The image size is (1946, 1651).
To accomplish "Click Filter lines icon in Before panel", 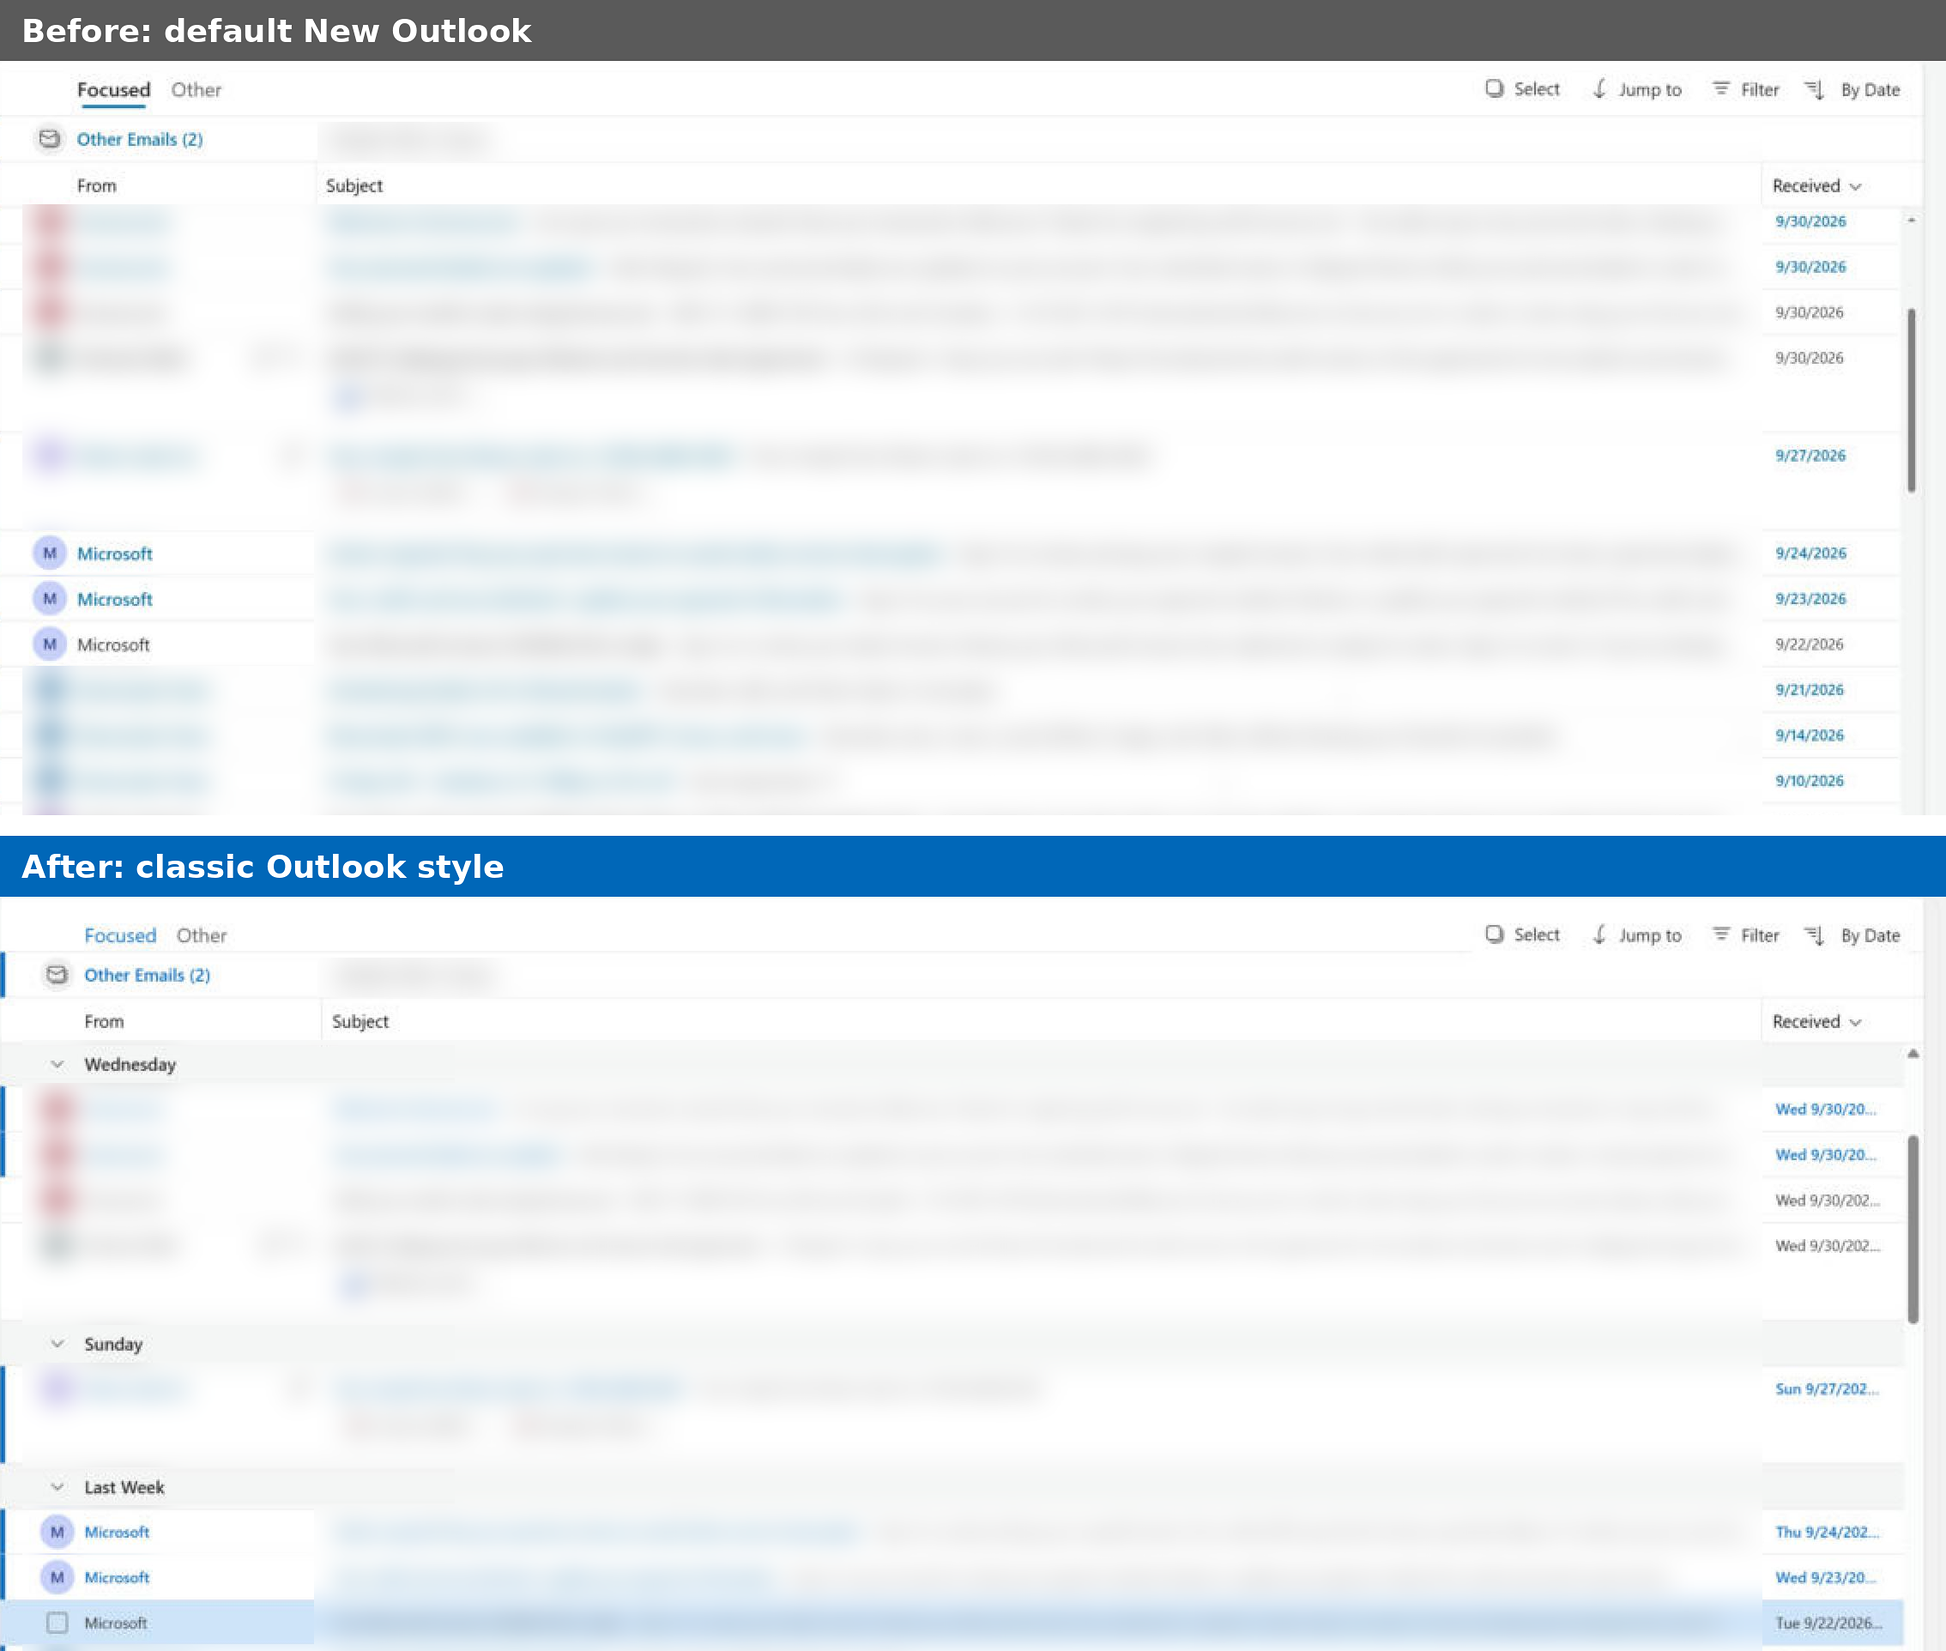I will click(x=1721, y=89).
